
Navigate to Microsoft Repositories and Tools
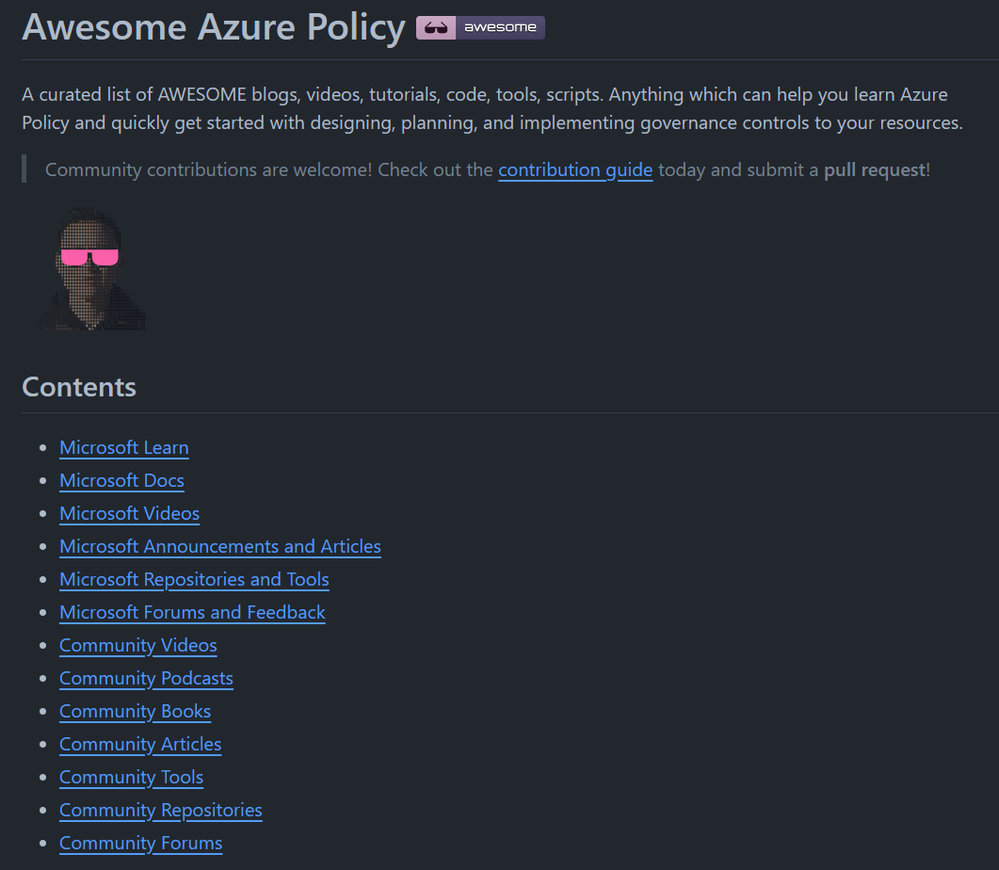tap(194, 580)
